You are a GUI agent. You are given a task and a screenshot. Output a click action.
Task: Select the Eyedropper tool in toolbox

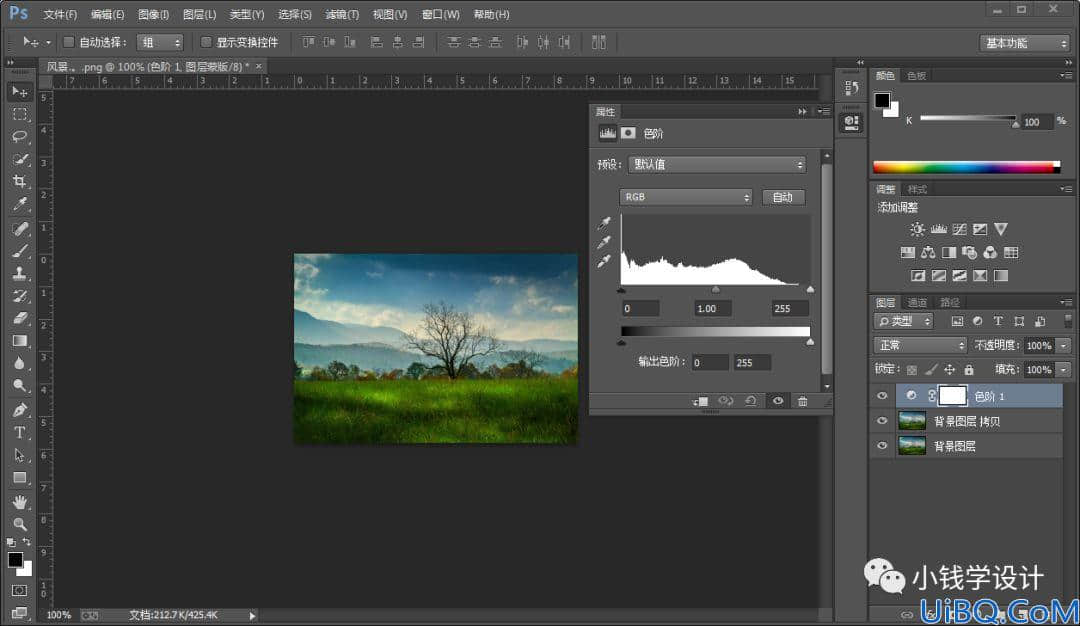coord(20,204)
